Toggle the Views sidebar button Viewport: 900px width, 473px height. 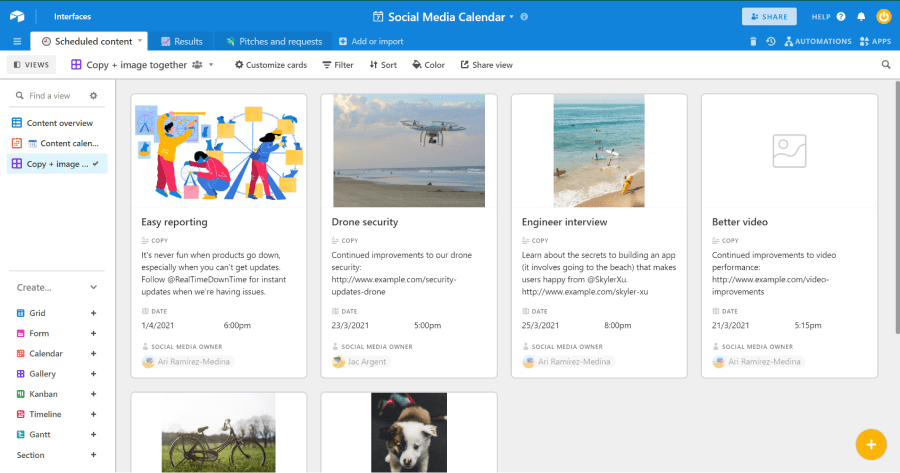coord(32,65)
